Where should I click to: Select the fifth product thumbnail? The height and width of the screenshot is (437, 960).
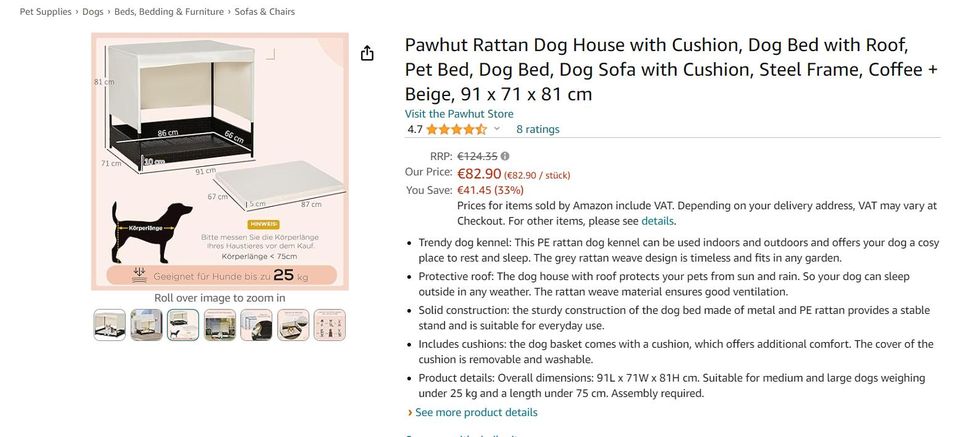(x=256, y=323)
